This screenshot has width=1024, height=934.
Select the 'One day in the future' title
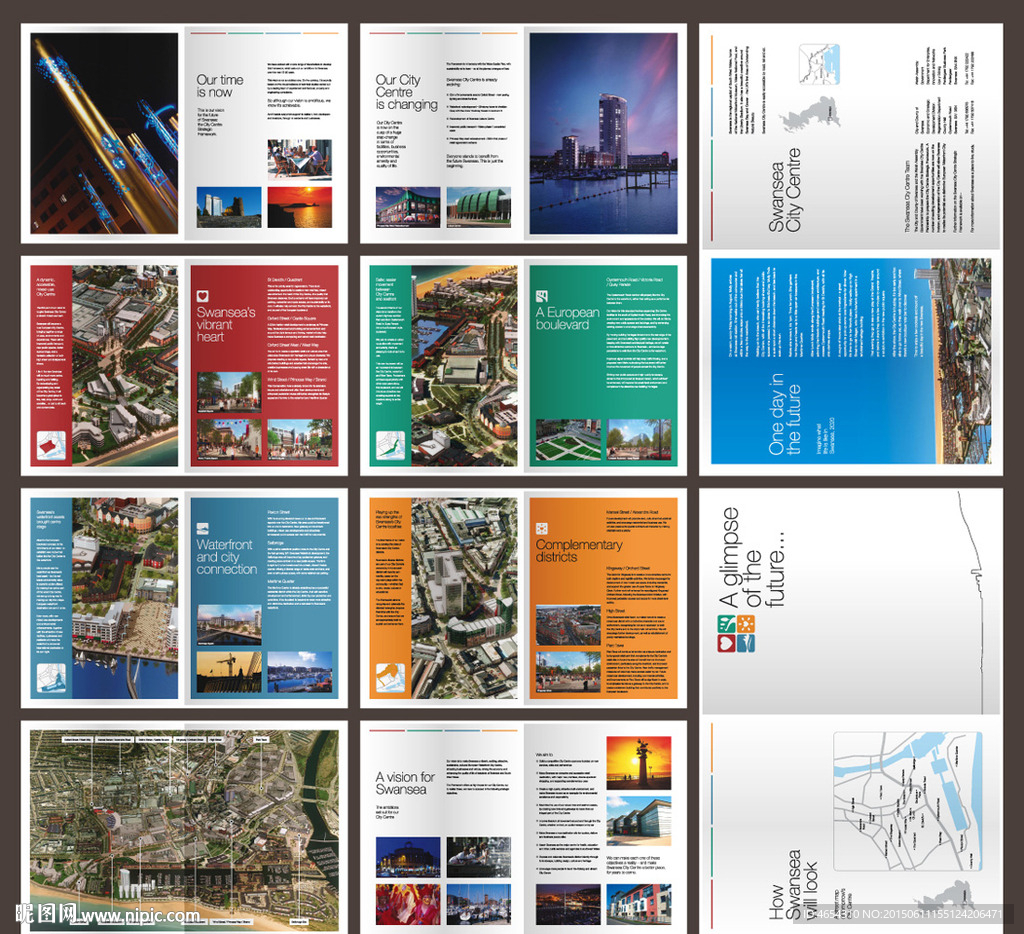click(784, 414)
